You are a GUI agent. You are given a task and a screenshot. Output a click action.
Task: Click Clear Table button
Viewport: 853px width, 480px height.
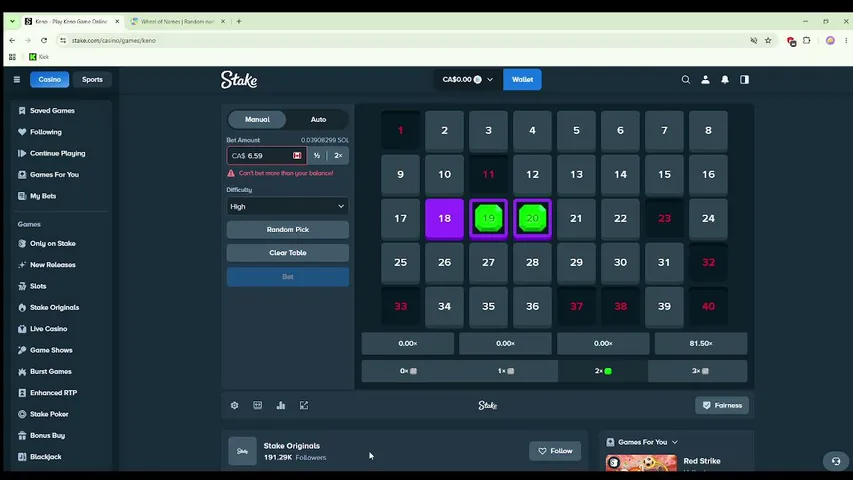pos(288,253)
